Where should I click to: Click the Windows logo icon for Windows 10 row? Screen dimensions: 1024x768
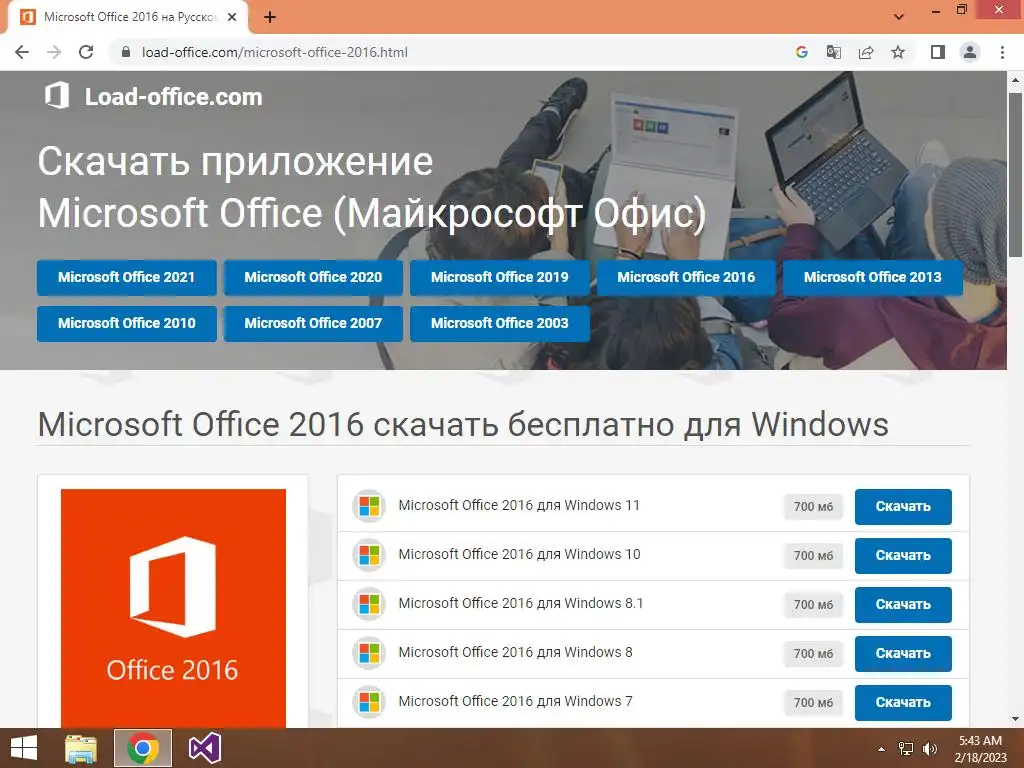pos(369,555)
